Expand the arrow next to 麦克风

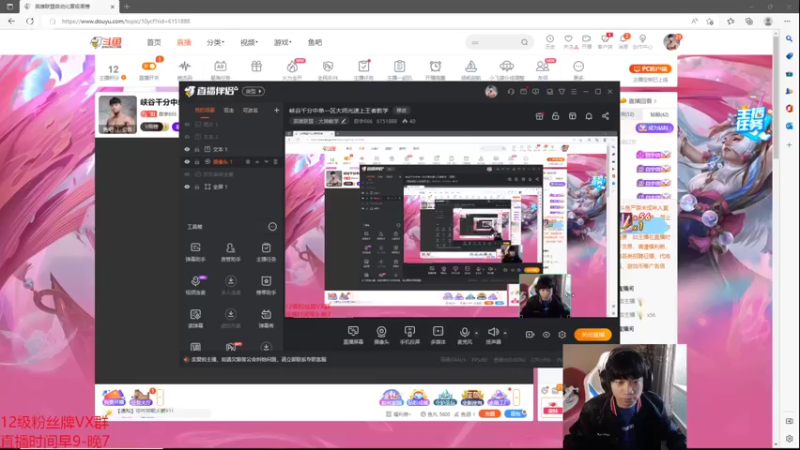tap(477, 333)
